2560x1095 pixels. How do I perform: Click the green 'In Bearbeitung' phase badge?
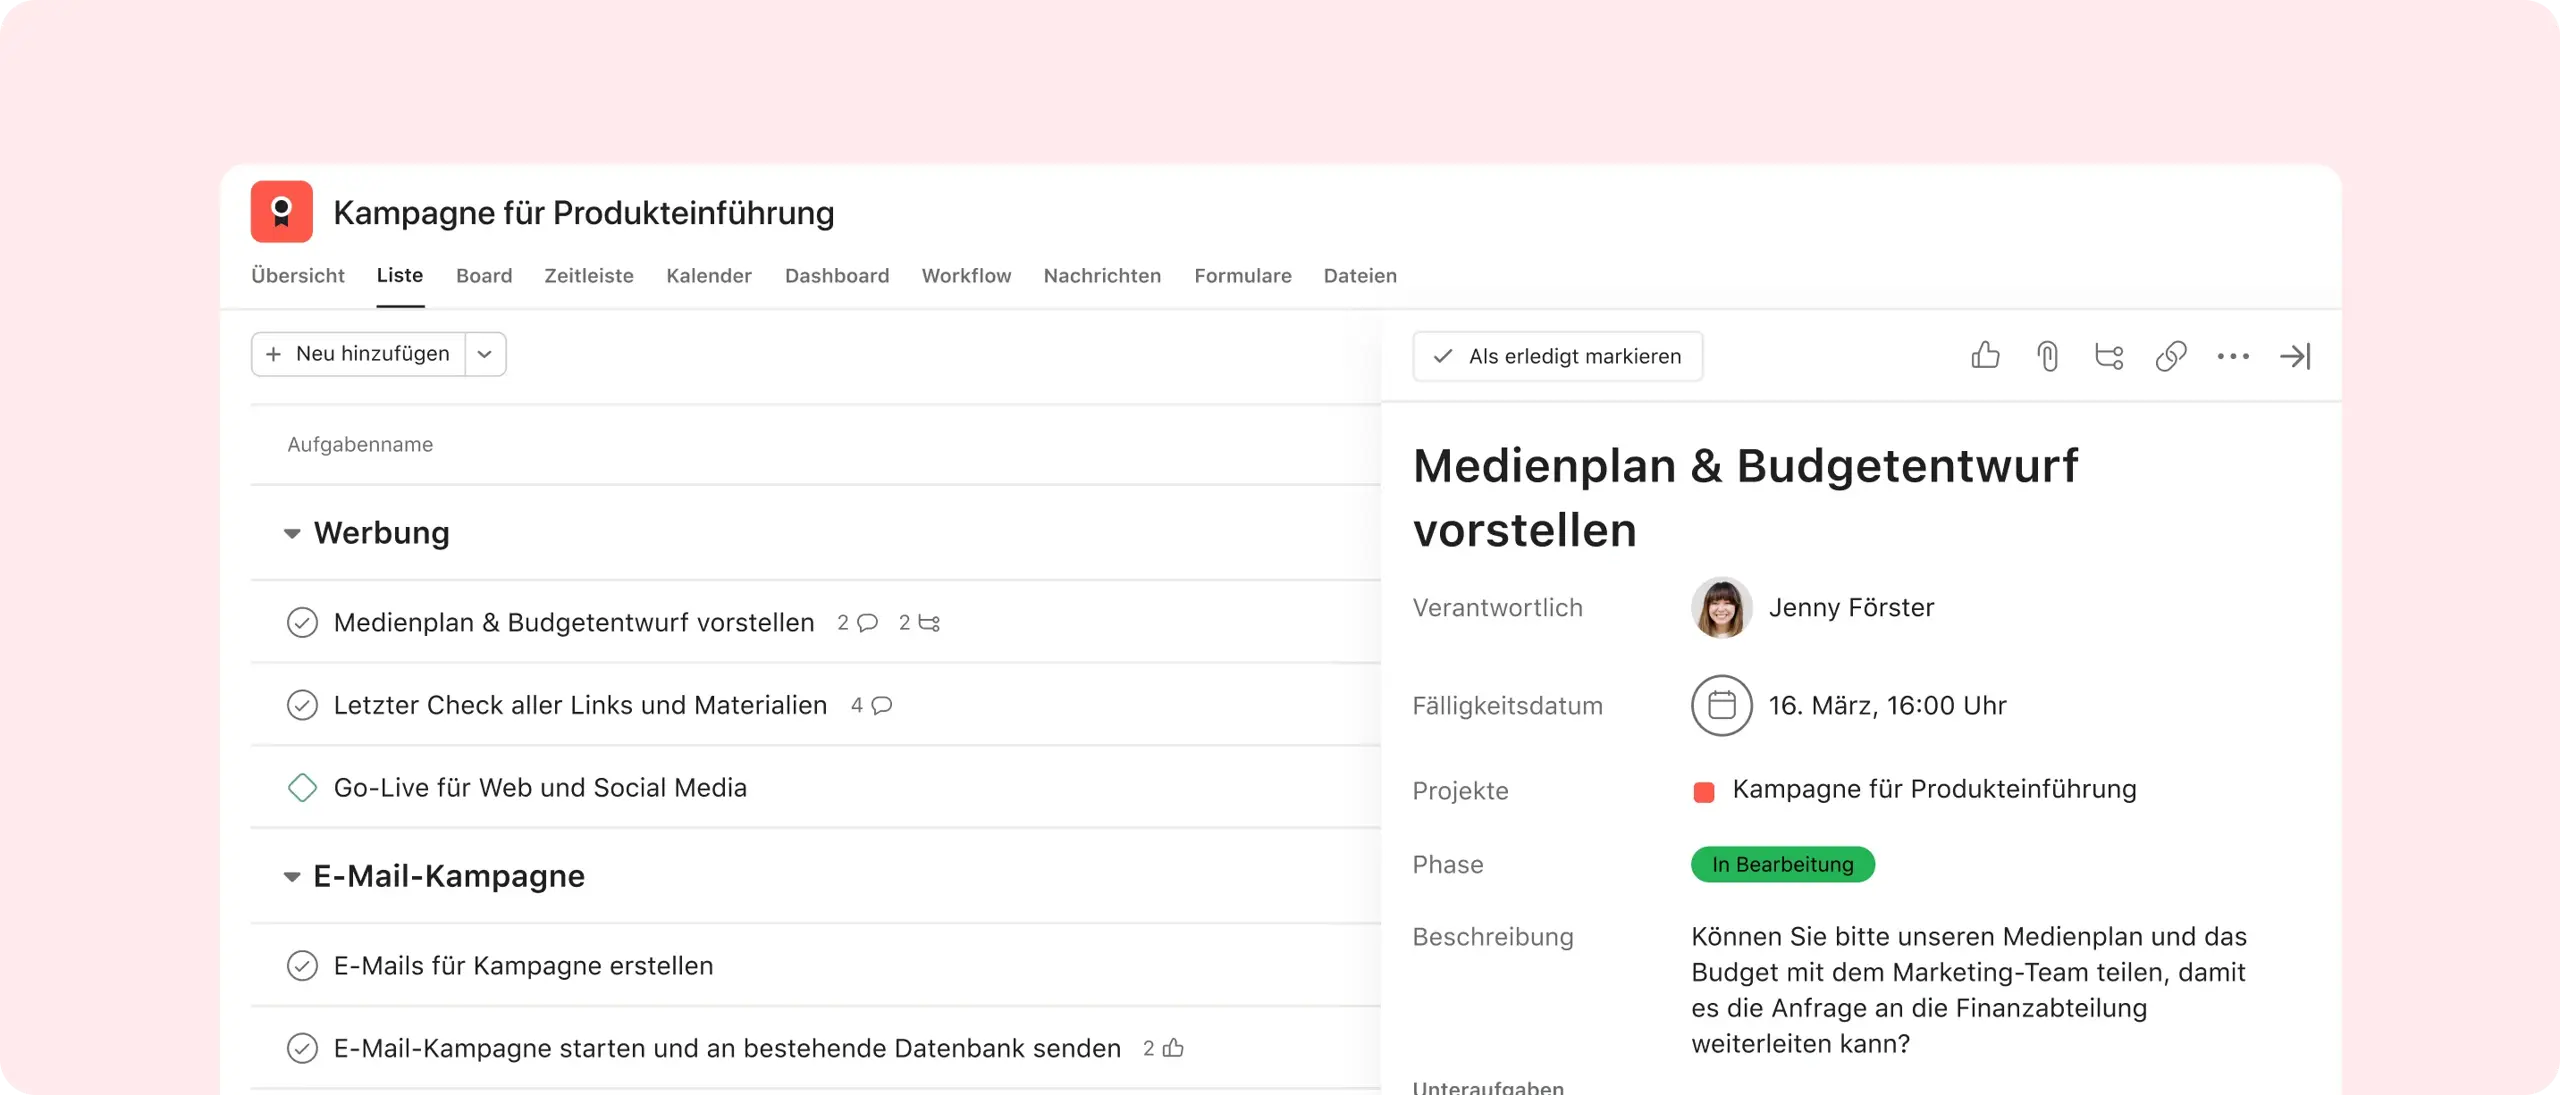point(1782,864)
